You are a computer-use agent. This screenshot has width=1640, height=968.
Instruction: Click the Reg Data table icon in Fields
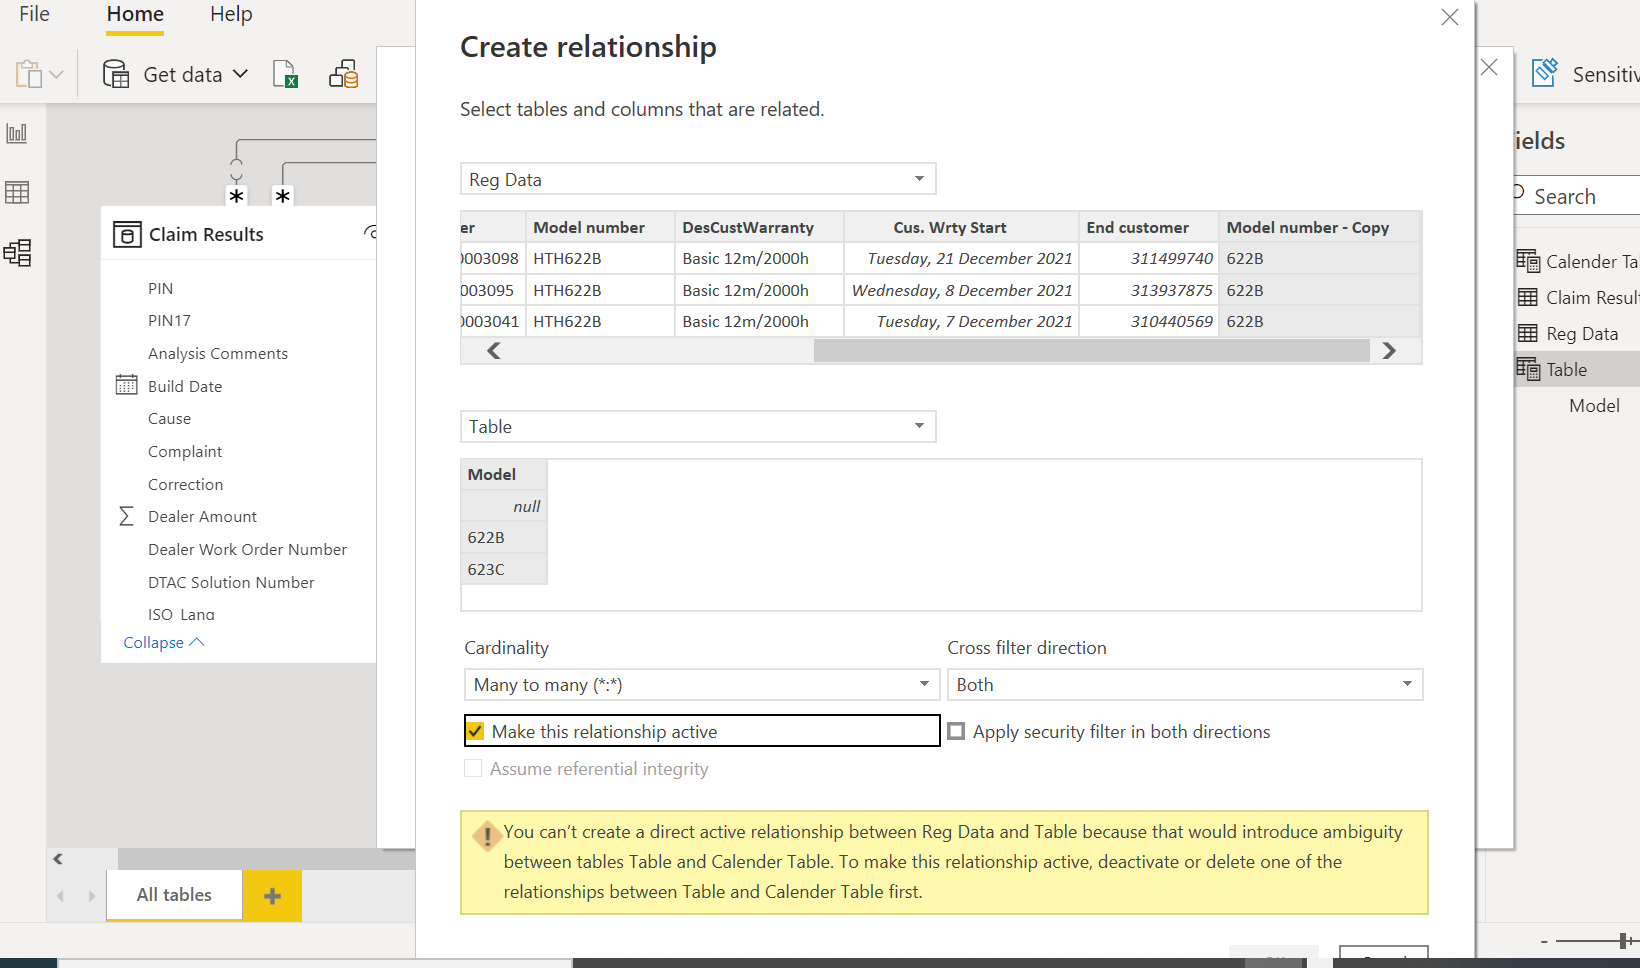[1527, 333]
